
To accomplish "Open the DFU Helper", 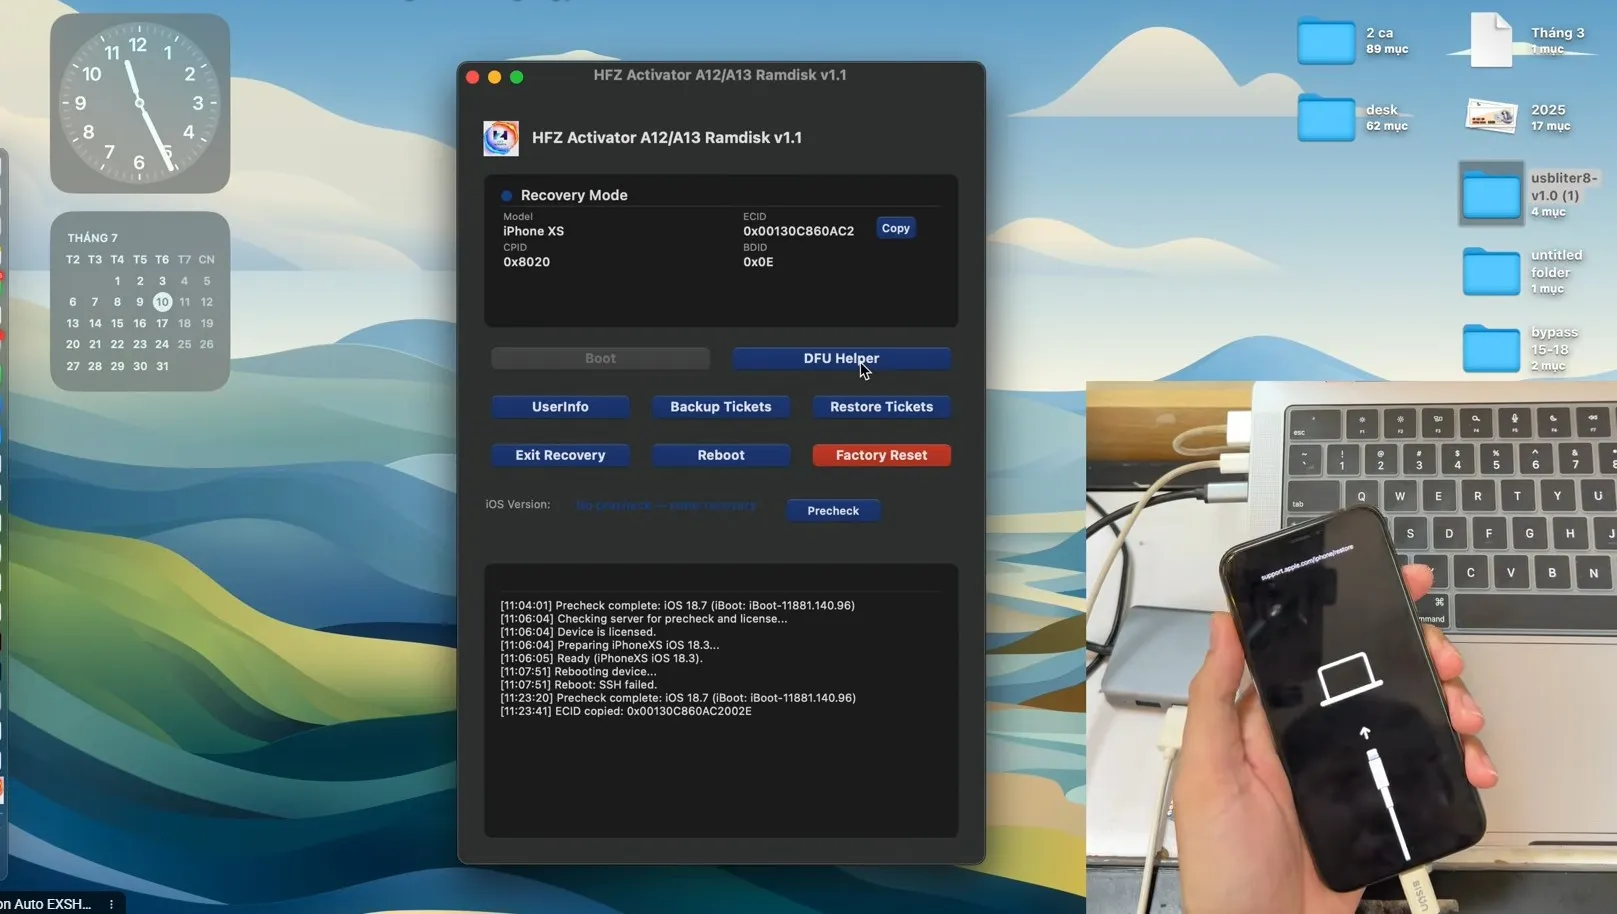I will (841, 358).
